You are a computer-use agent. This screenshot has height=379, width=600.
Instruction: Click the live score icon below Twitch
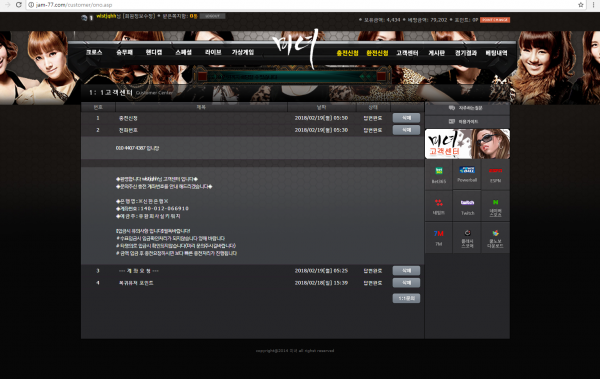pos(467,237)
